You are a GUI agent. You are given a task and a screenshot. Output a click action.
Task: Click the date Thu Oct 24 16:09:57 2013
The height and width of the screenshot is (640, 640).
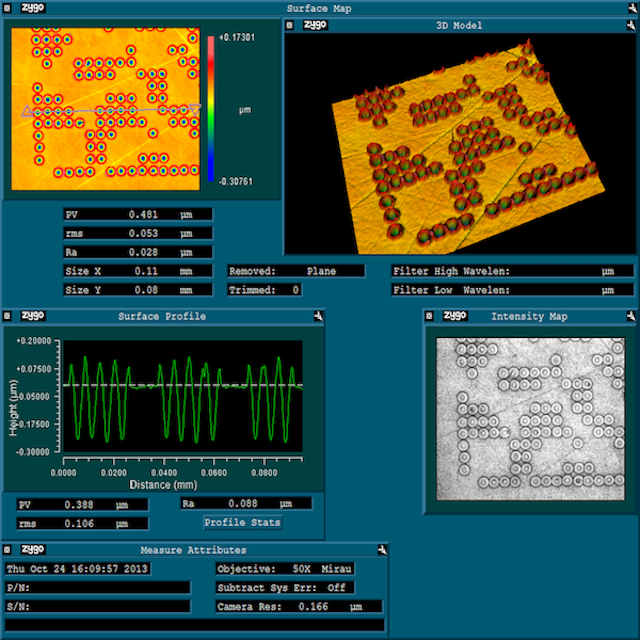click(x=78, y=569)
